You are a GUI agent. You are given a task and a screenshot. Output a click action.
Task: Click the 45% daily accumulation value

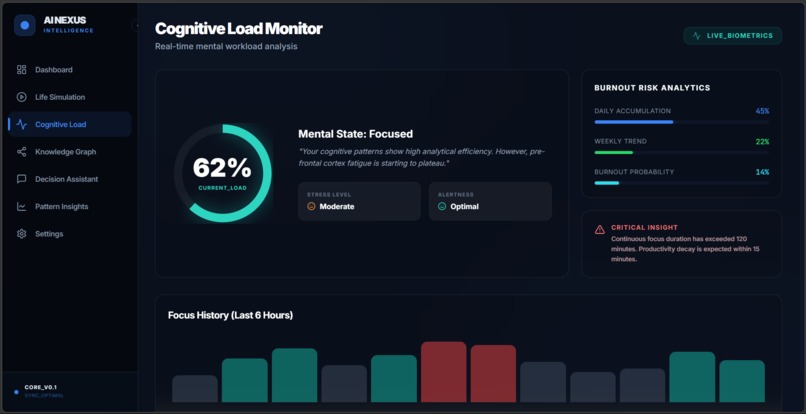point(762,111)
